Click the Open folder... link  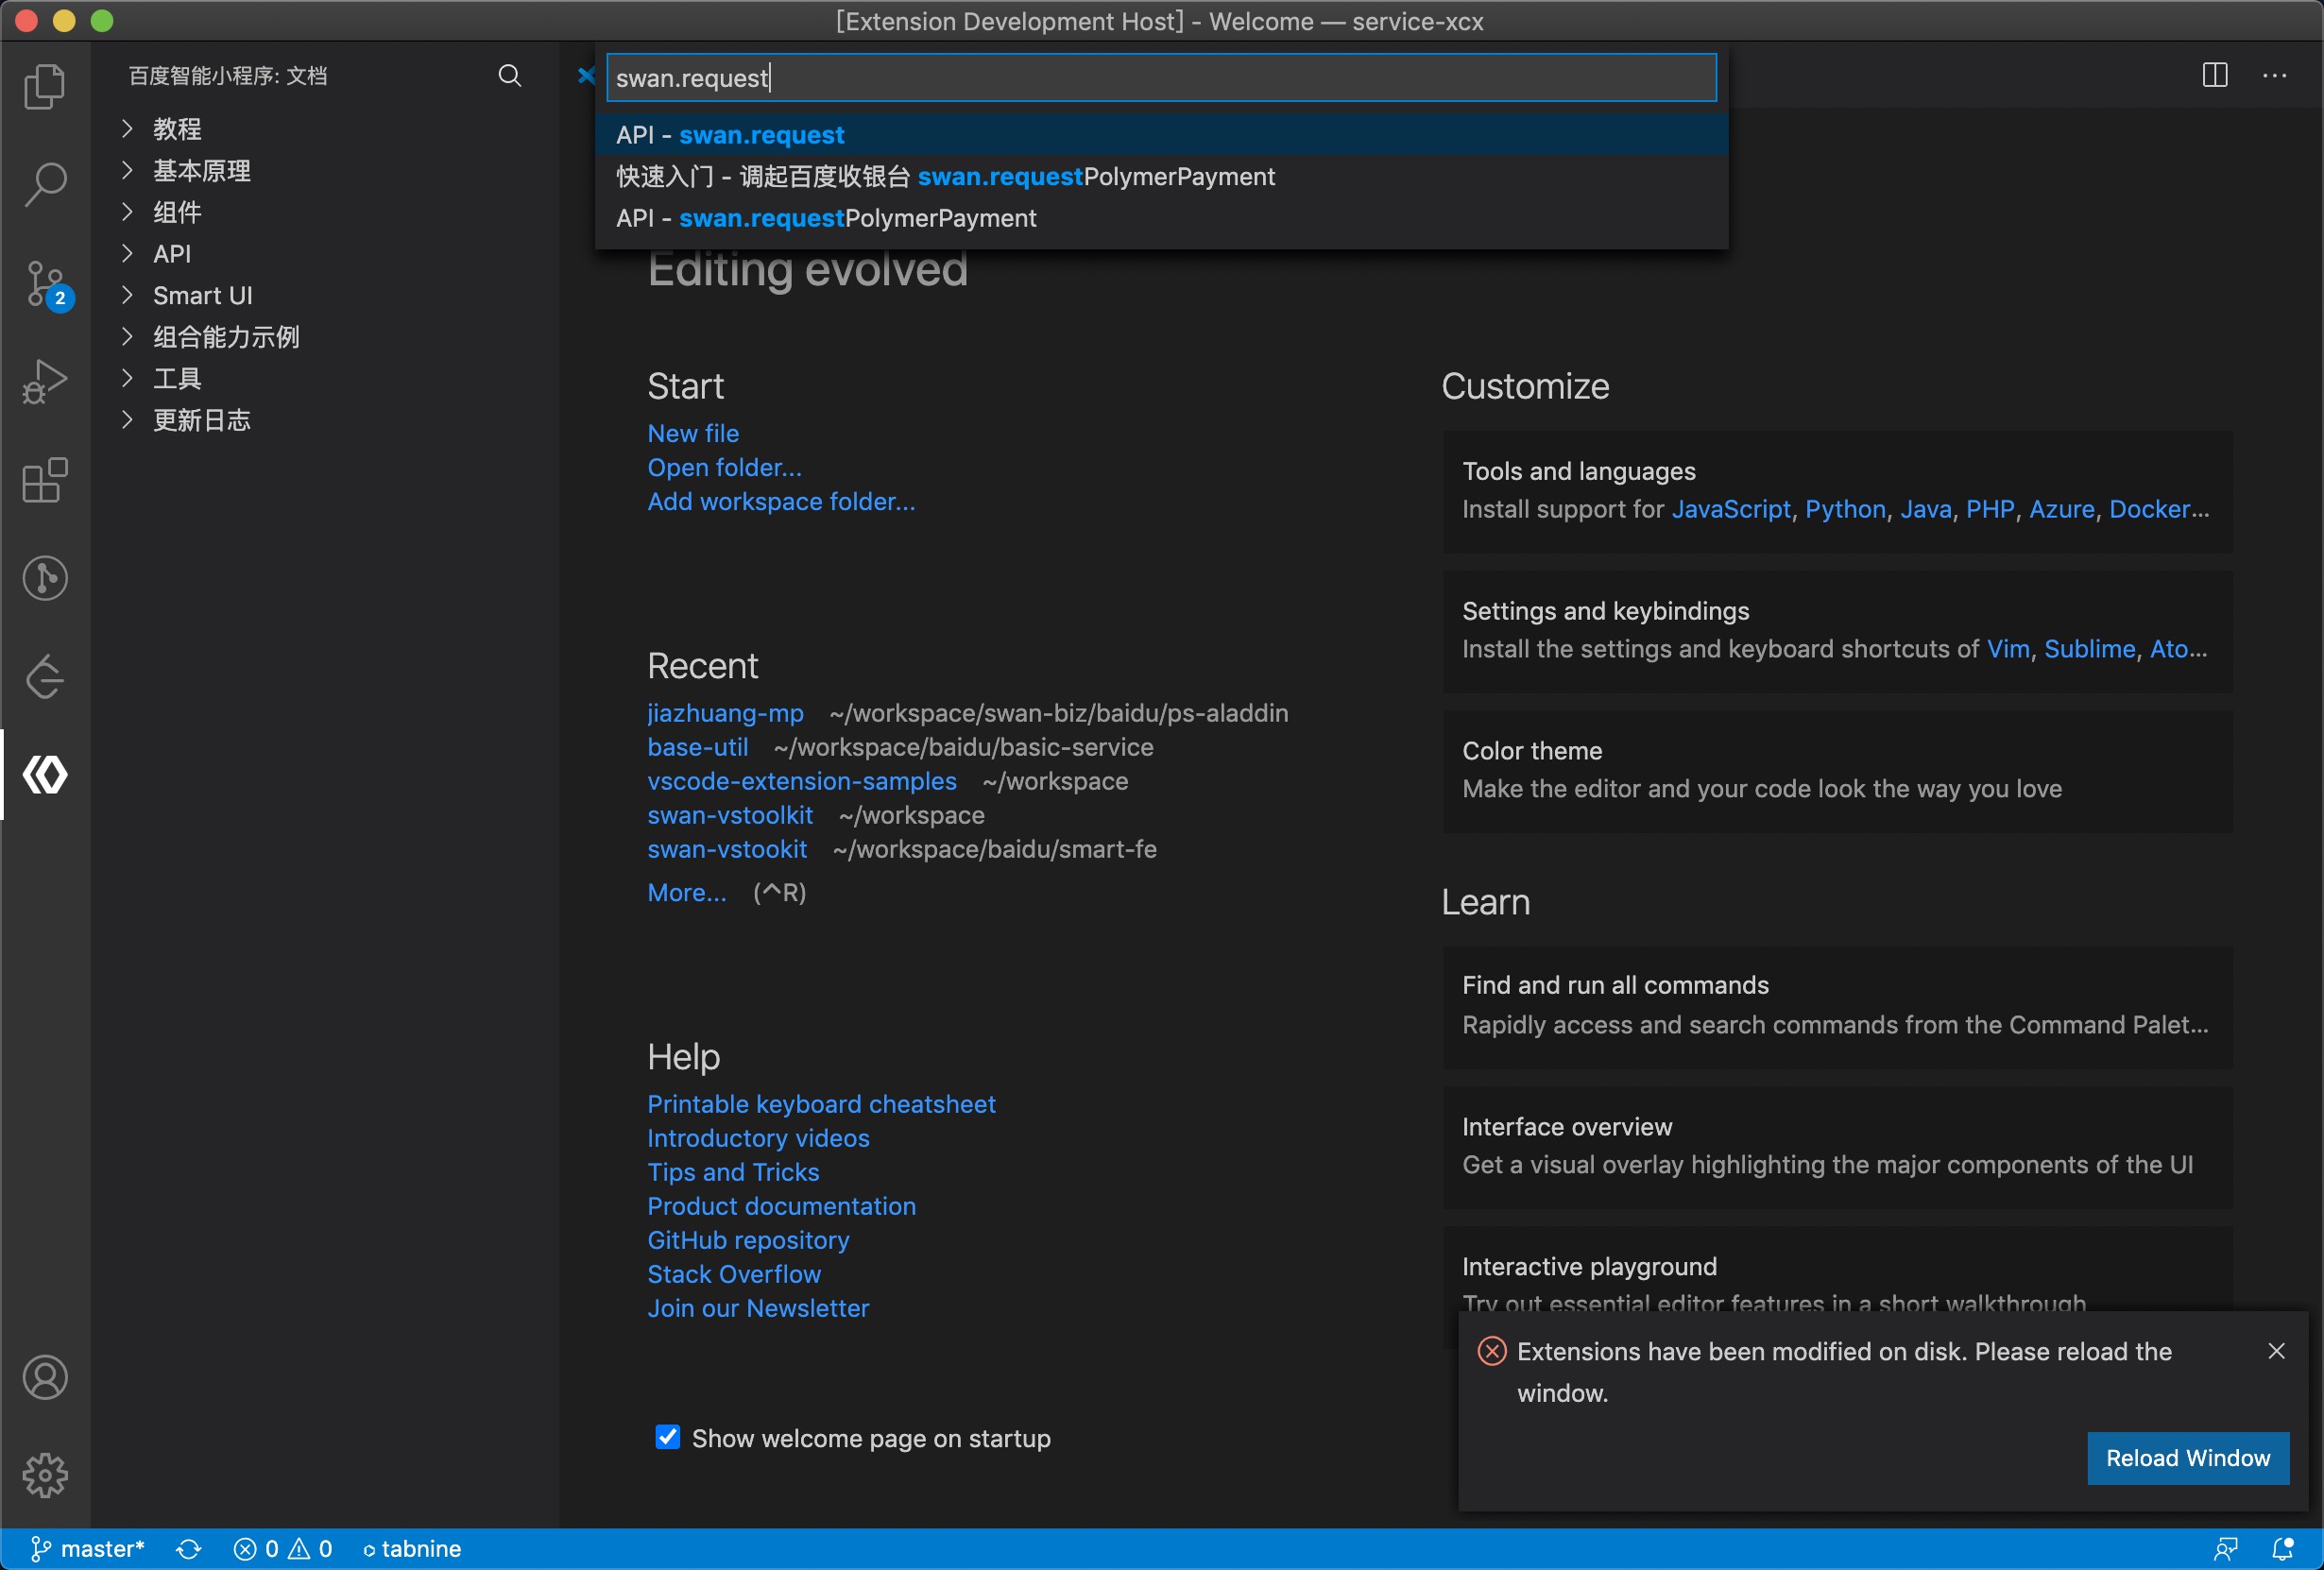click(724, 467)
